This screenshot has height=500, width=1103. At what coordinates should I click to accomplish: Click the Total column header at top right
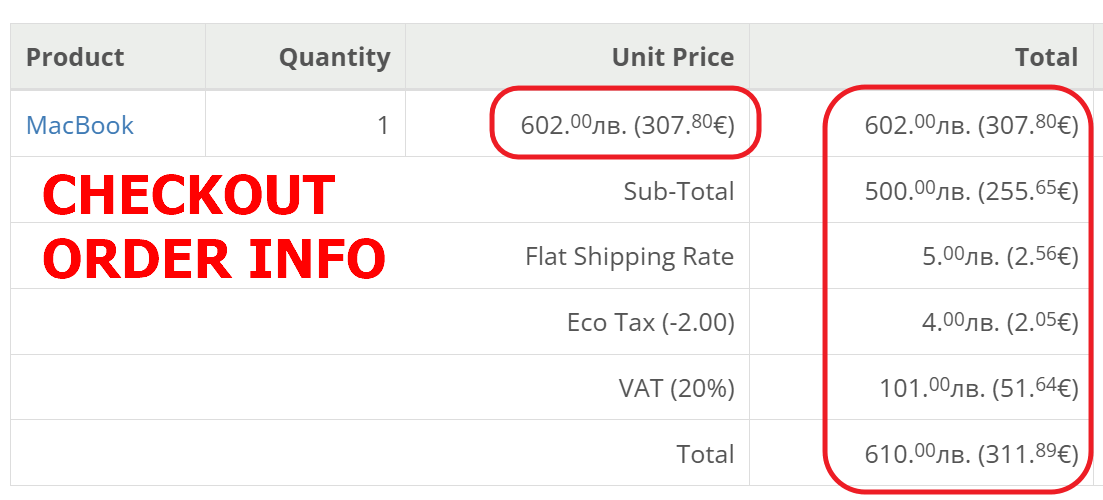1046,57
